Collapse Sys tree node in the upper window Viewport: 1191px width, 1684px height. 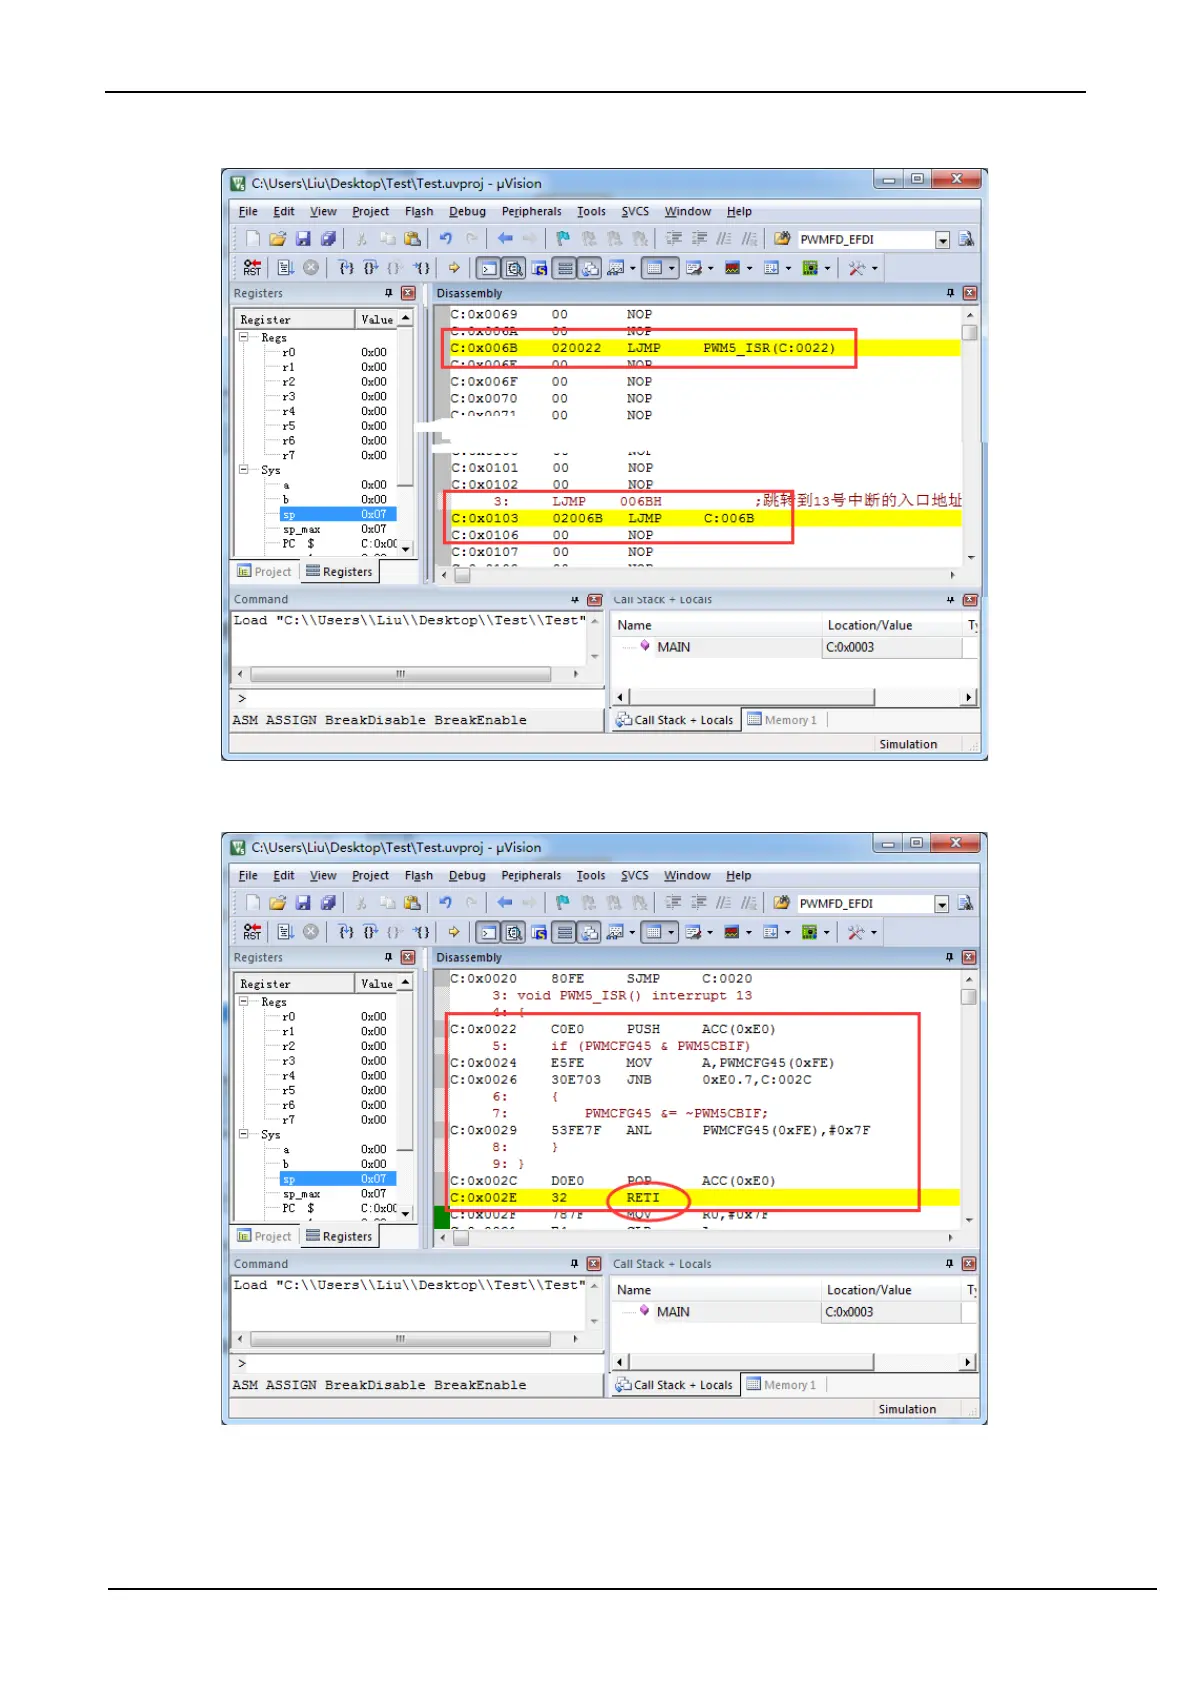tap(243, 469)
